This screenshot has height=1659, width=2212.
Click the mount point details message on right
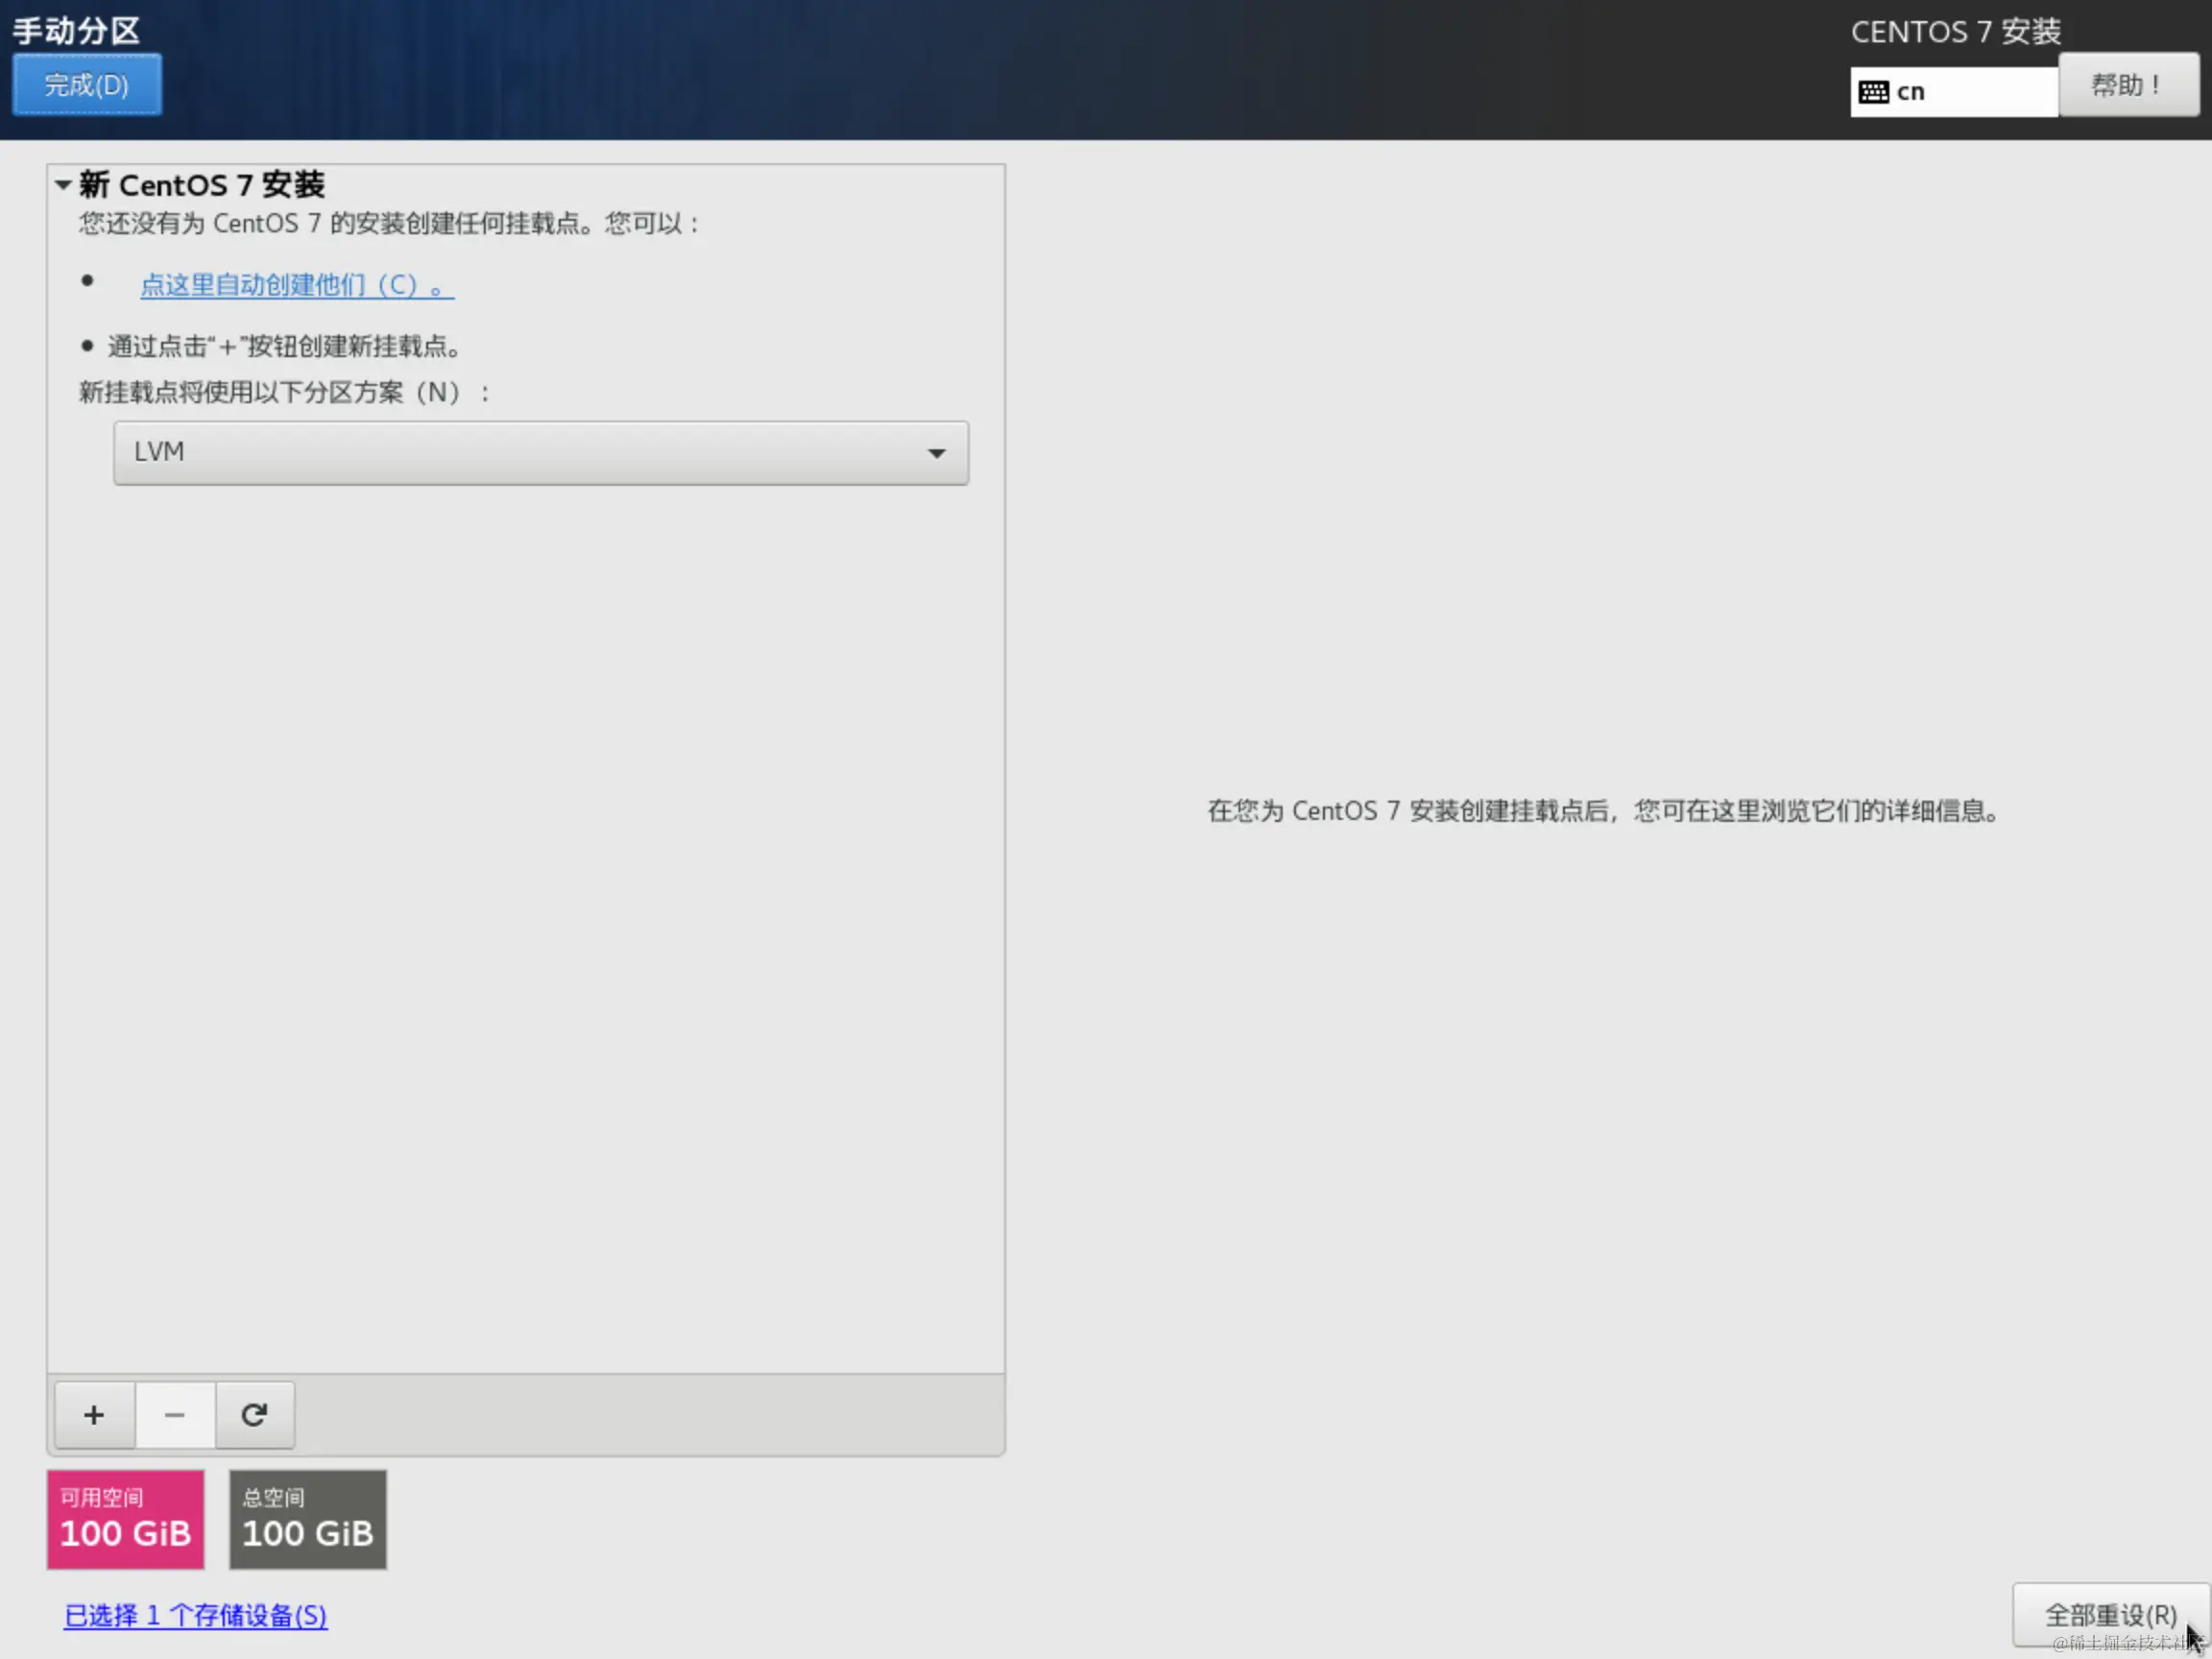[x=1602, y=810]
